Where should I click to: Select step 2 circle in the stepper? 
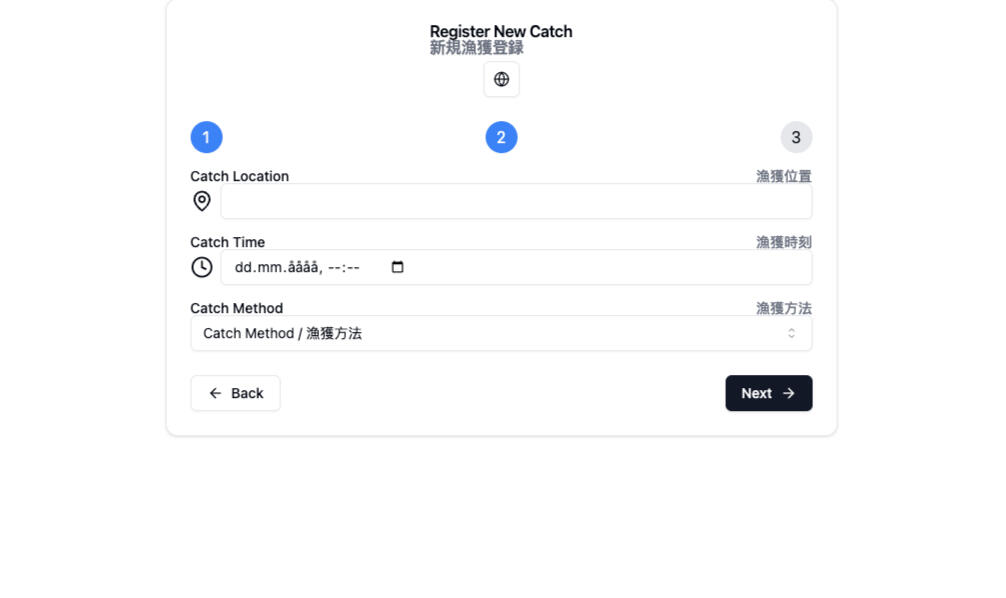501,137
